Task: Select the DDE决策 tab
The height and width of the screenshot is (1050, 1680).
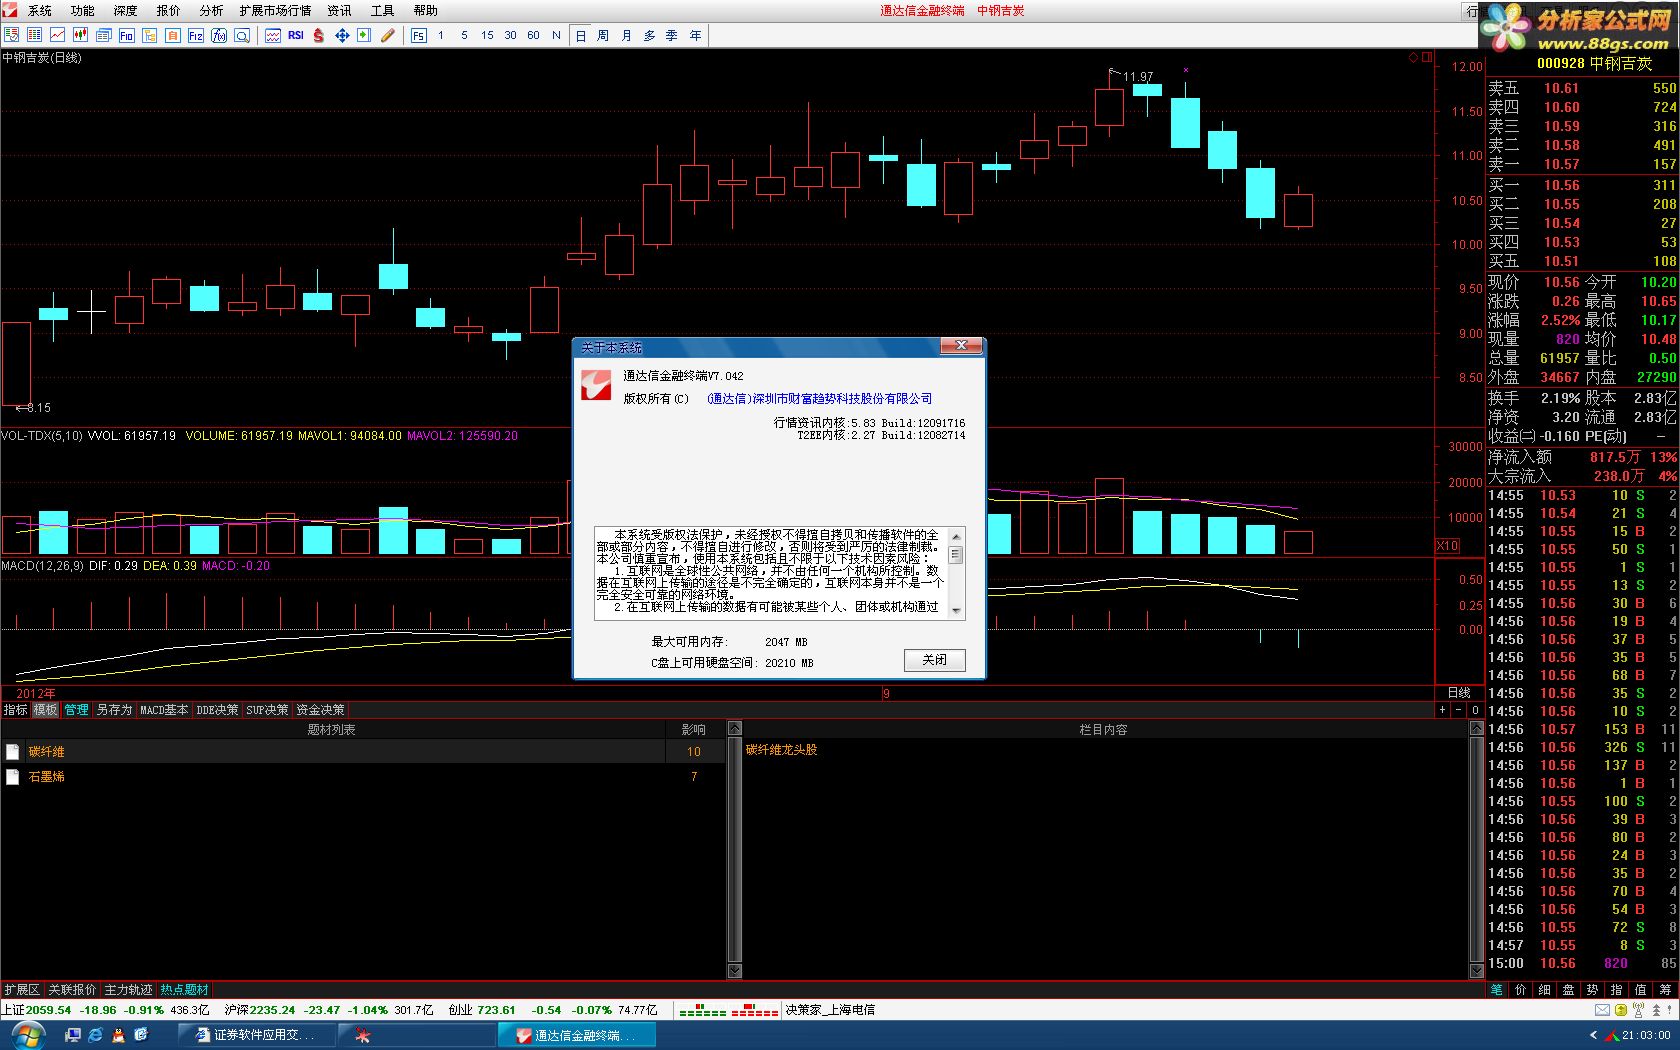Action: click(x=217, y=710)
